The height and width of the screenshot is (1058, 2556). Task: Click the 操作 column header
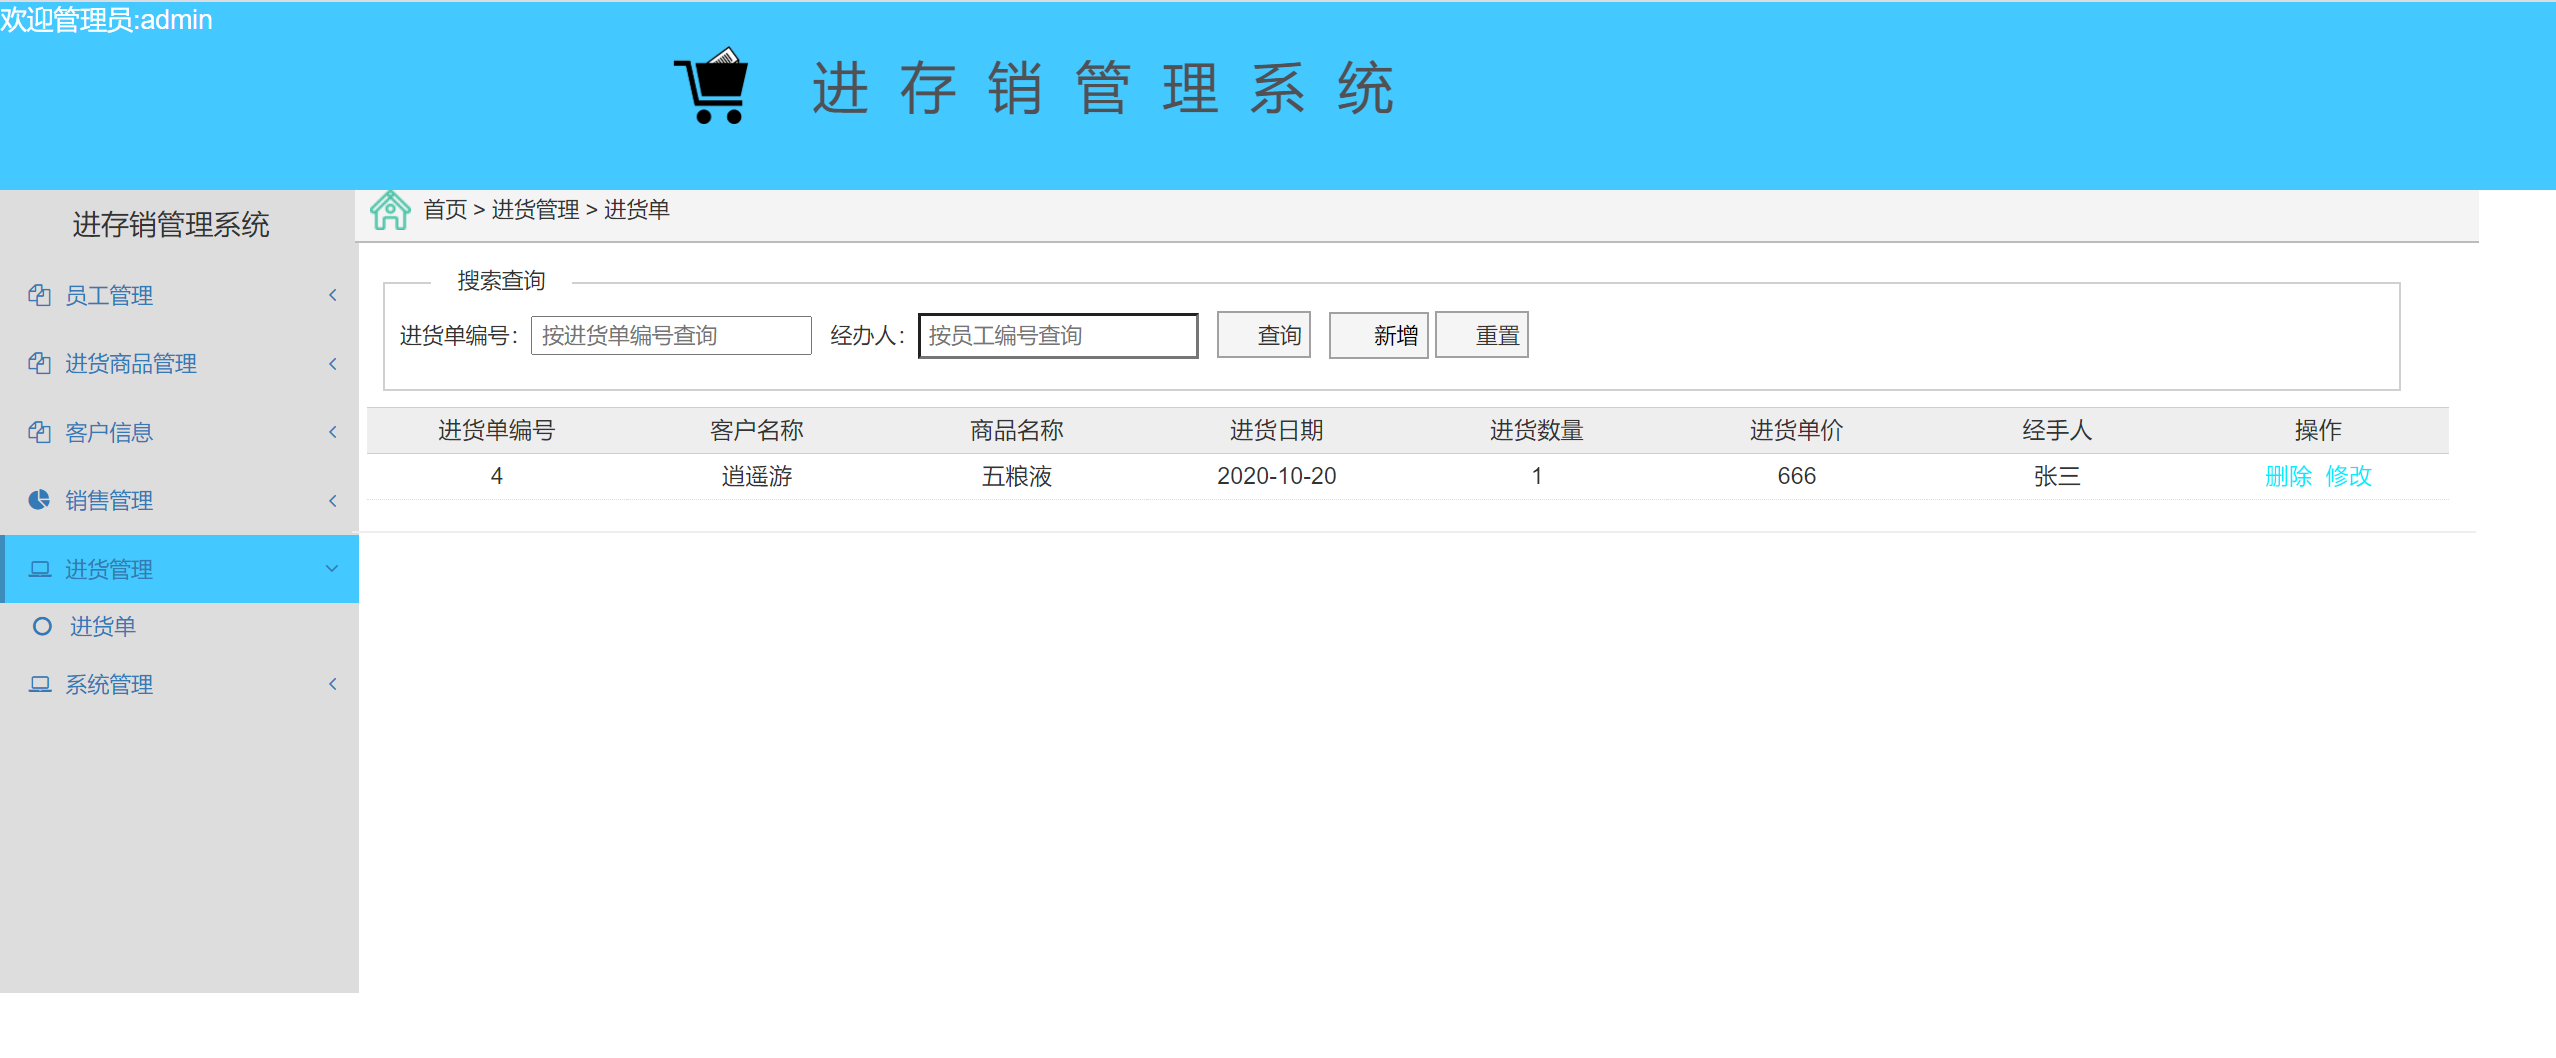click(x=2318, y=430)
